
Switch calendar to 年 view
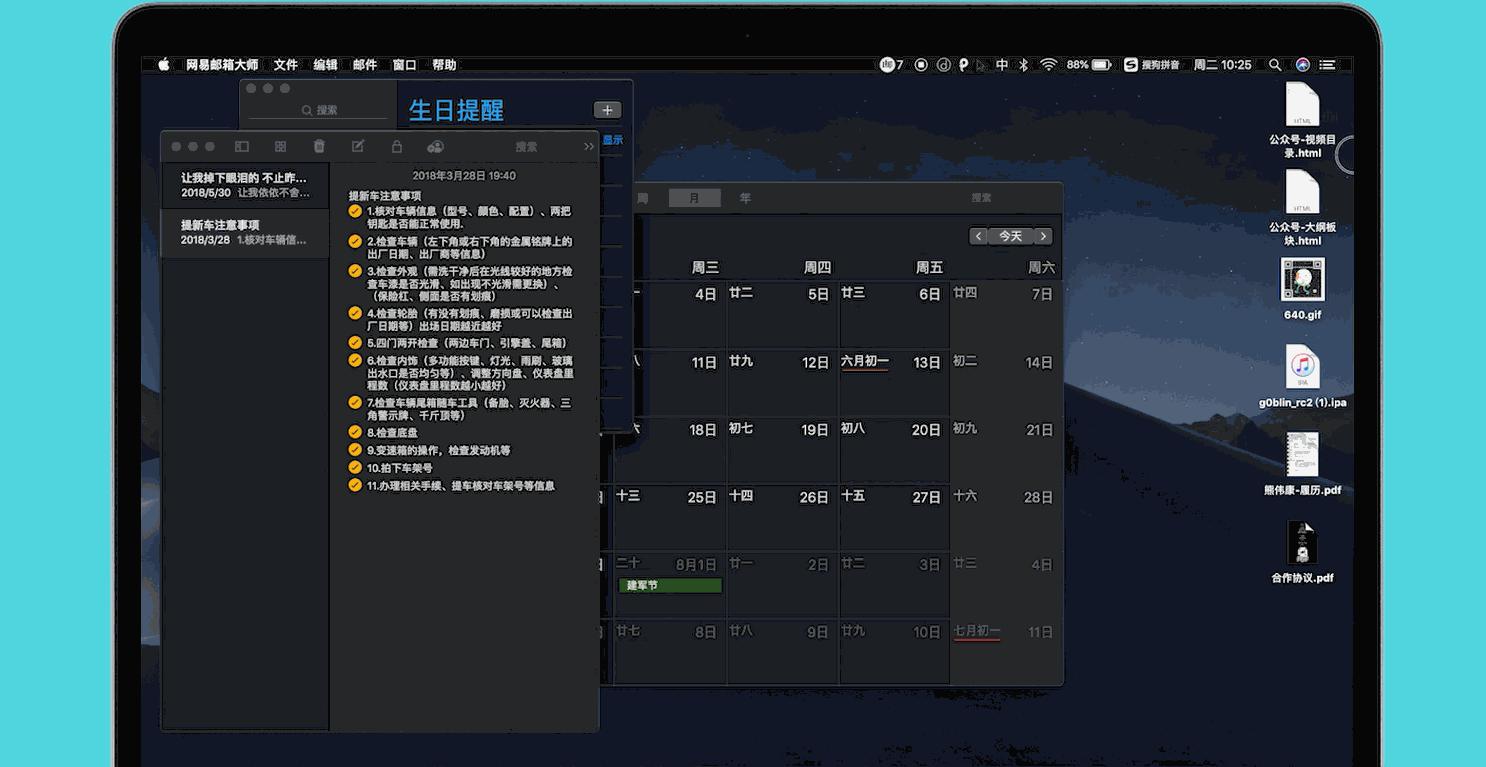tap(746, 197)
